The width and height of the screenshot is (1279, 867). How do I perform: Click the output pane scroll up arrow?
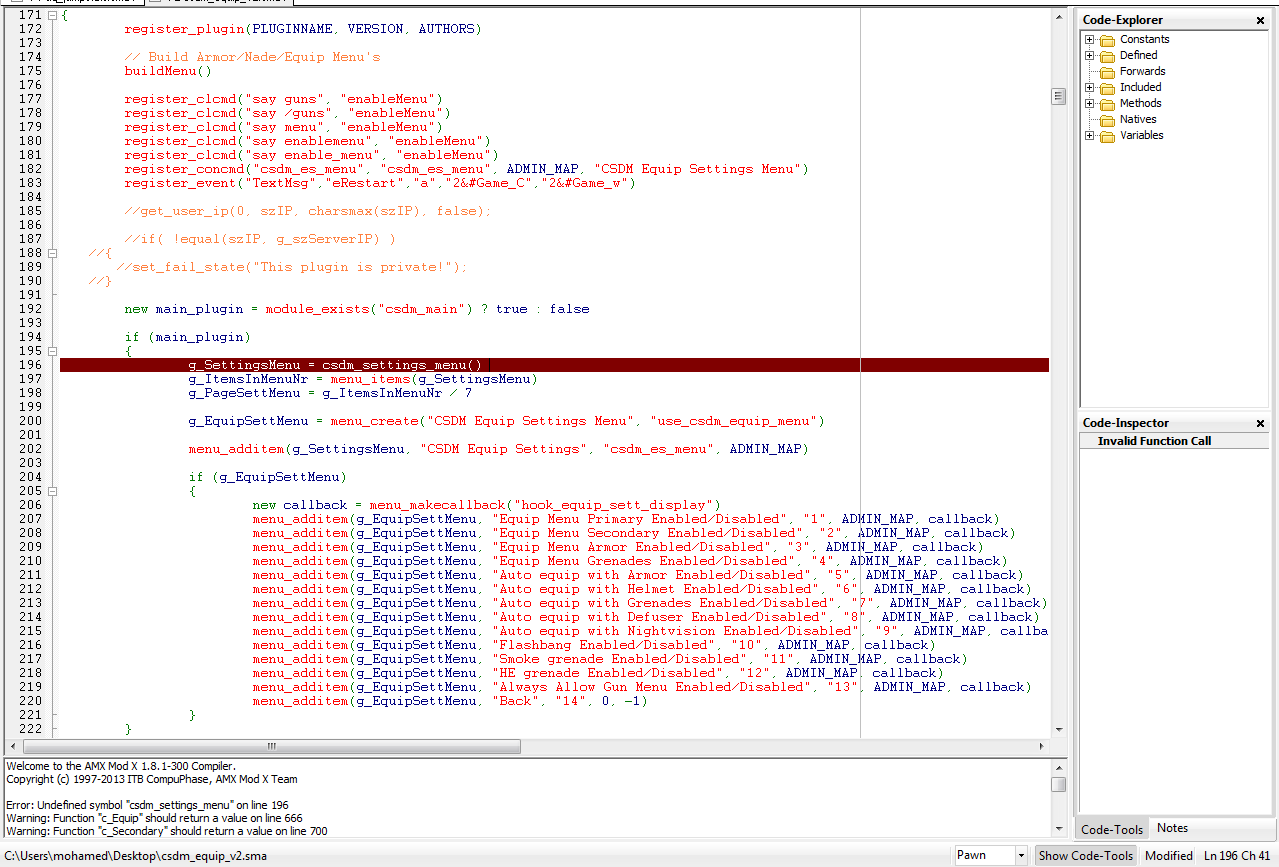[1058, 766]
